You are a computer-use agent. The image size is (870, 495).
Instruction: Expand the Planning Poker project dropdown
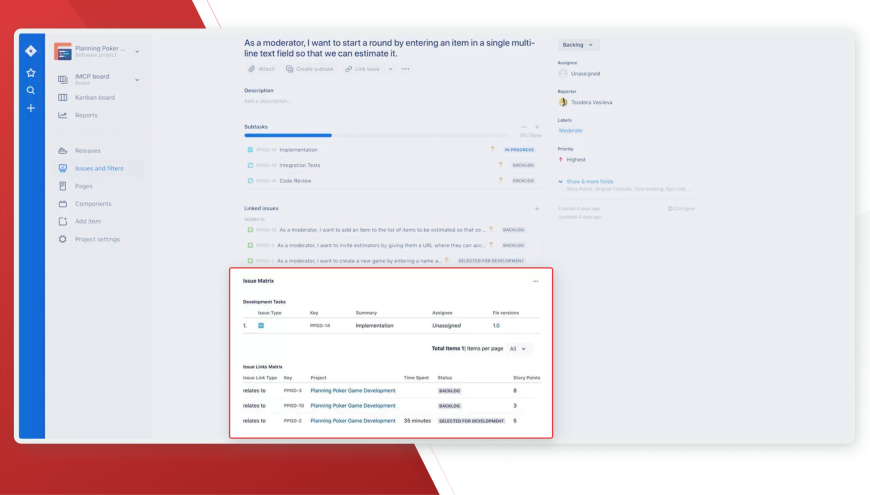(x=137, y=52)
